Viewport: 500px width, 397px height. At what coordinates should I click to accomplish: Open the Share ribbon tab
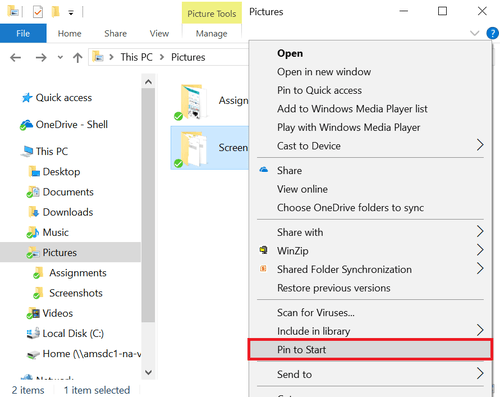(115, 33)
